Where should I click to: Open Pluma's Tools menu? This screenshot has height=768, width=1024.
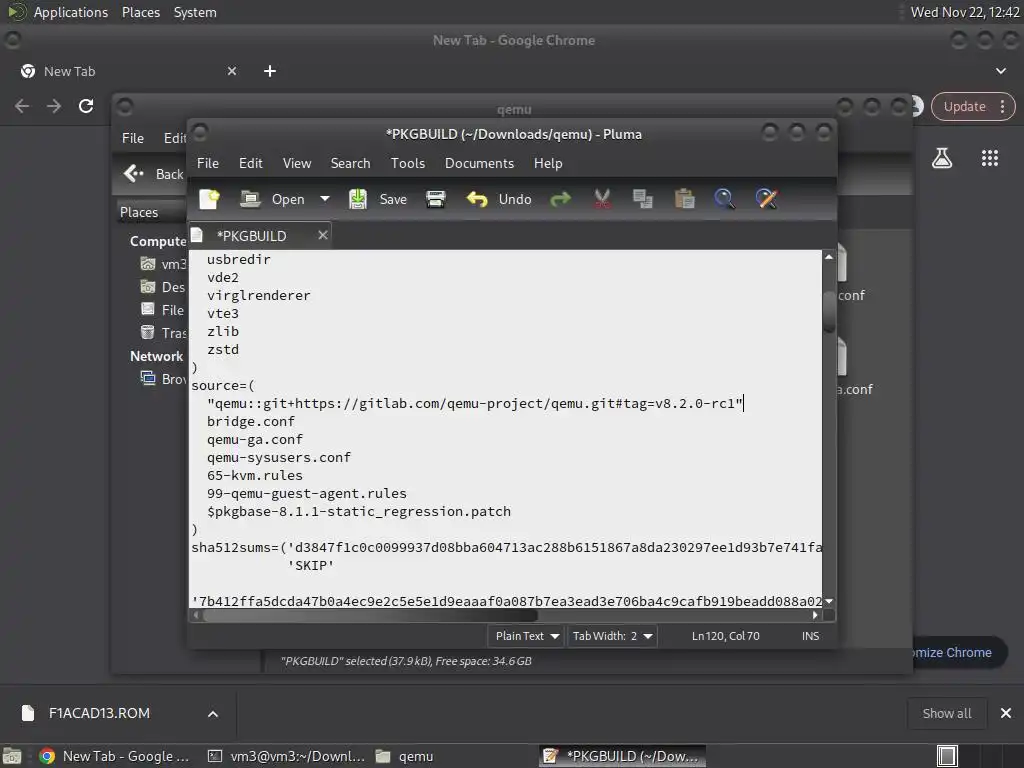[x=408, y=163]
